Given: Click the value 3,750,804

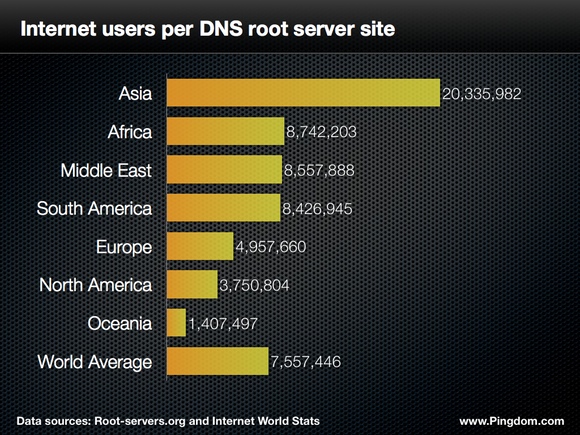Looking at the screenshot, I should click(x=254, y=286).
